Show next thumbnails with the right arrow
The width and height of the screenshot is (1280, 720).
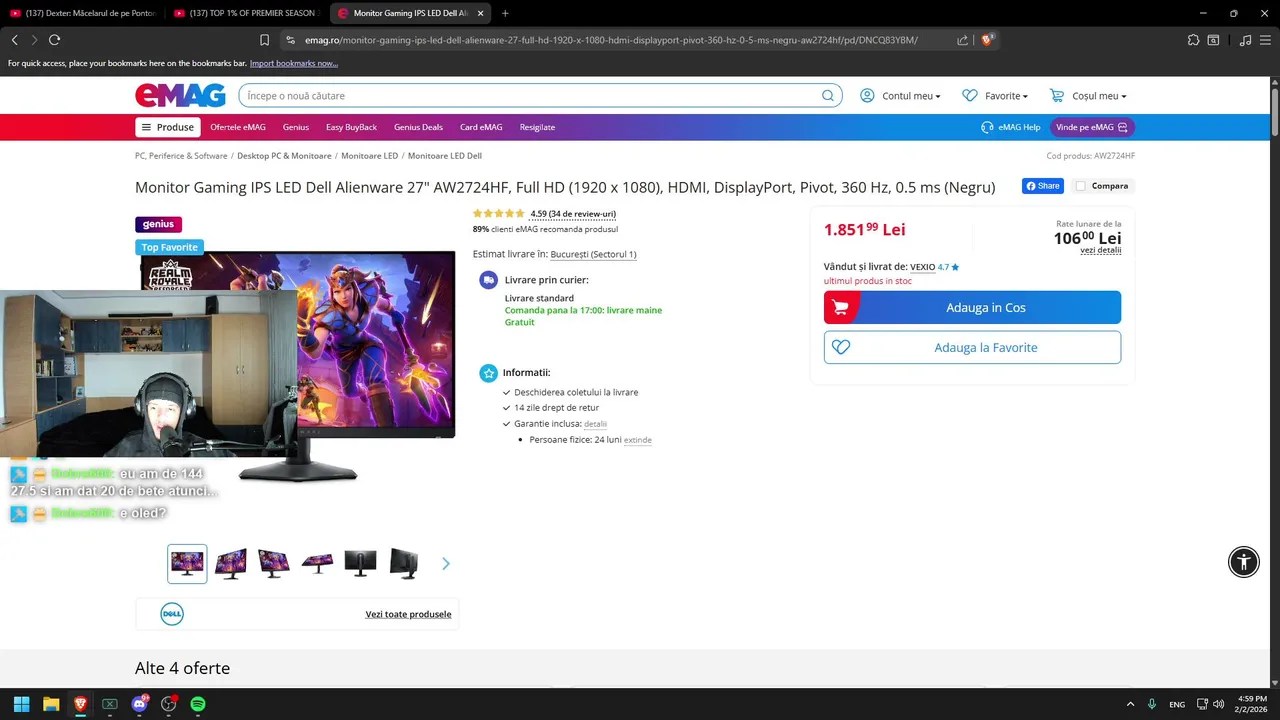click(x=446, y=564)
